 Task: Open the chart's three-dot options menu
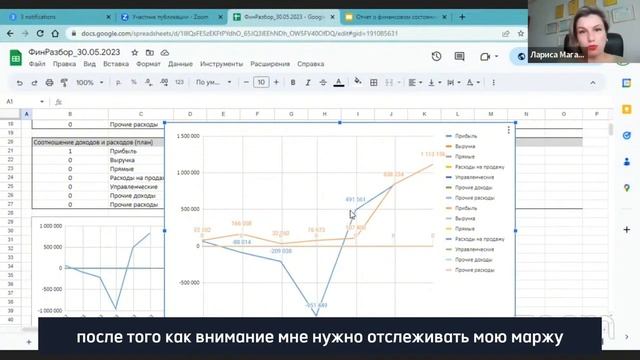coord(509,130)
